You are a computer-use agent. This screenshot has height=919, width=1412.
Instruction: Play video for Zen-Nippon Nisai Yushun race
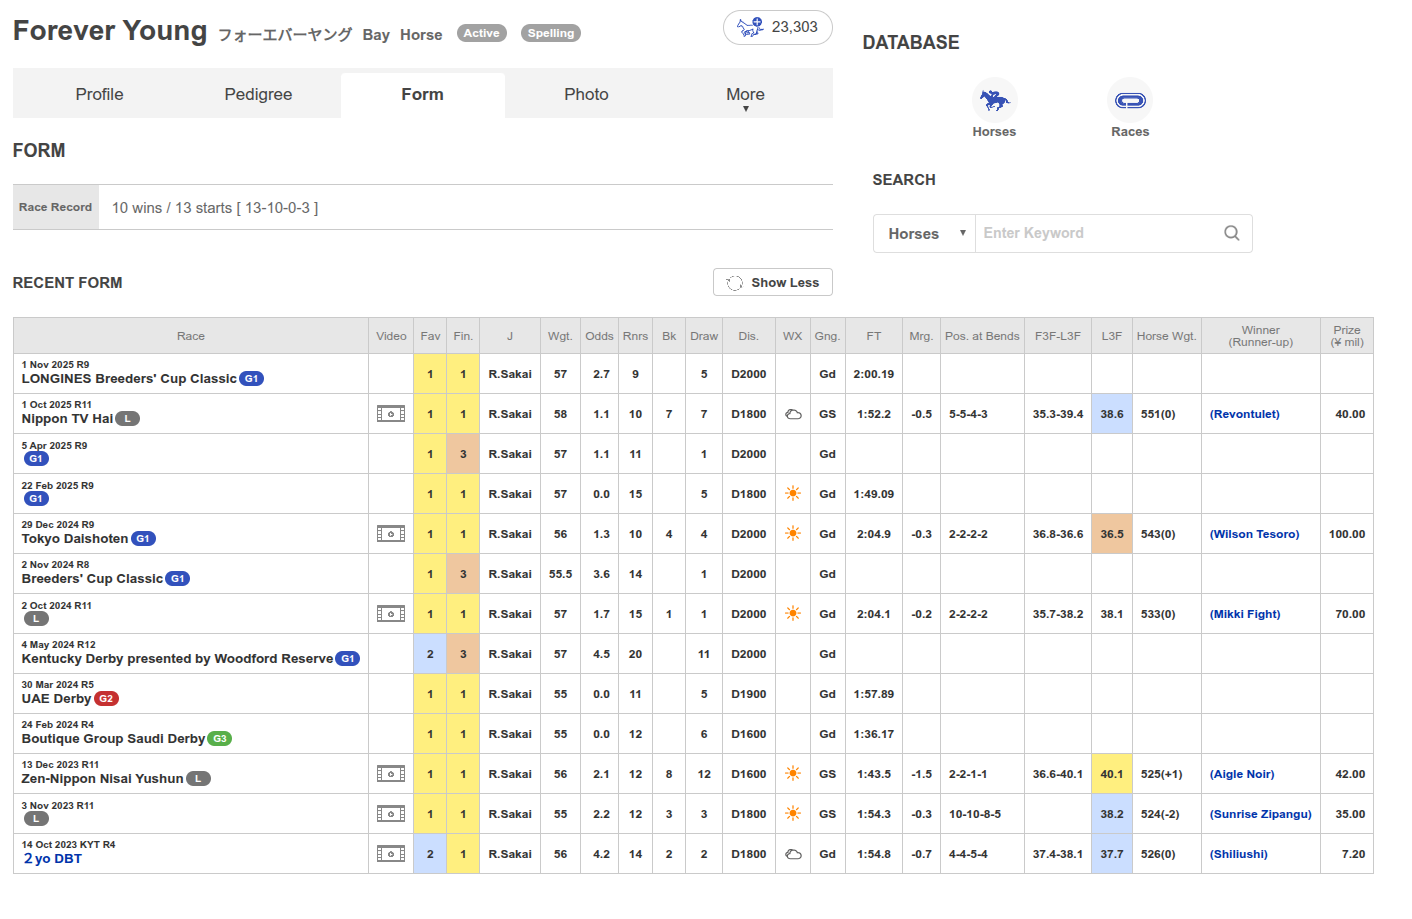coord(391,774)
